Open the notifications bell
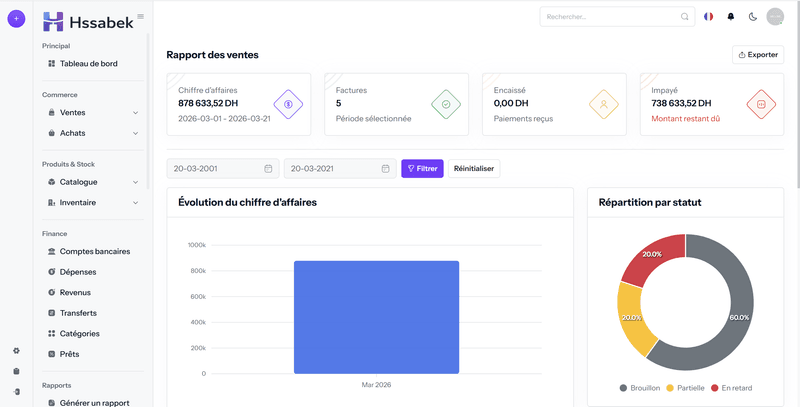This screenshot has width=800, height=407. coord(730,17)
